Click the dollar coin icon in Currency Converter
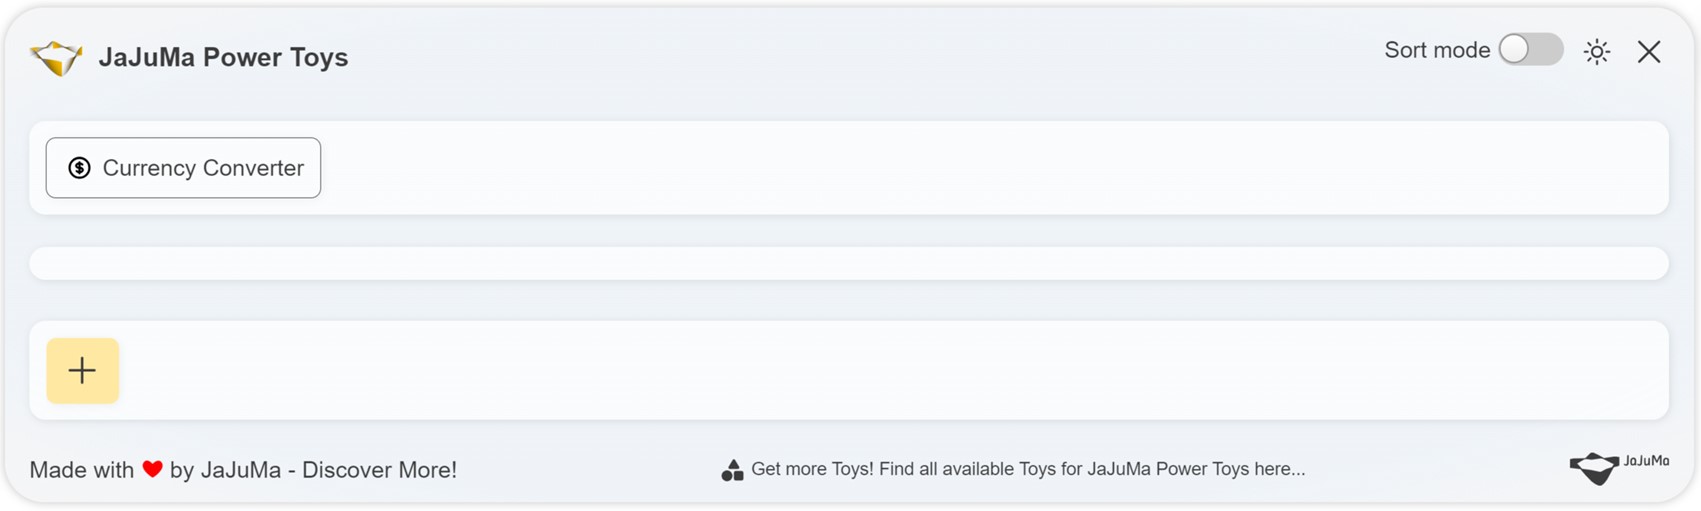 coord(79,168)
